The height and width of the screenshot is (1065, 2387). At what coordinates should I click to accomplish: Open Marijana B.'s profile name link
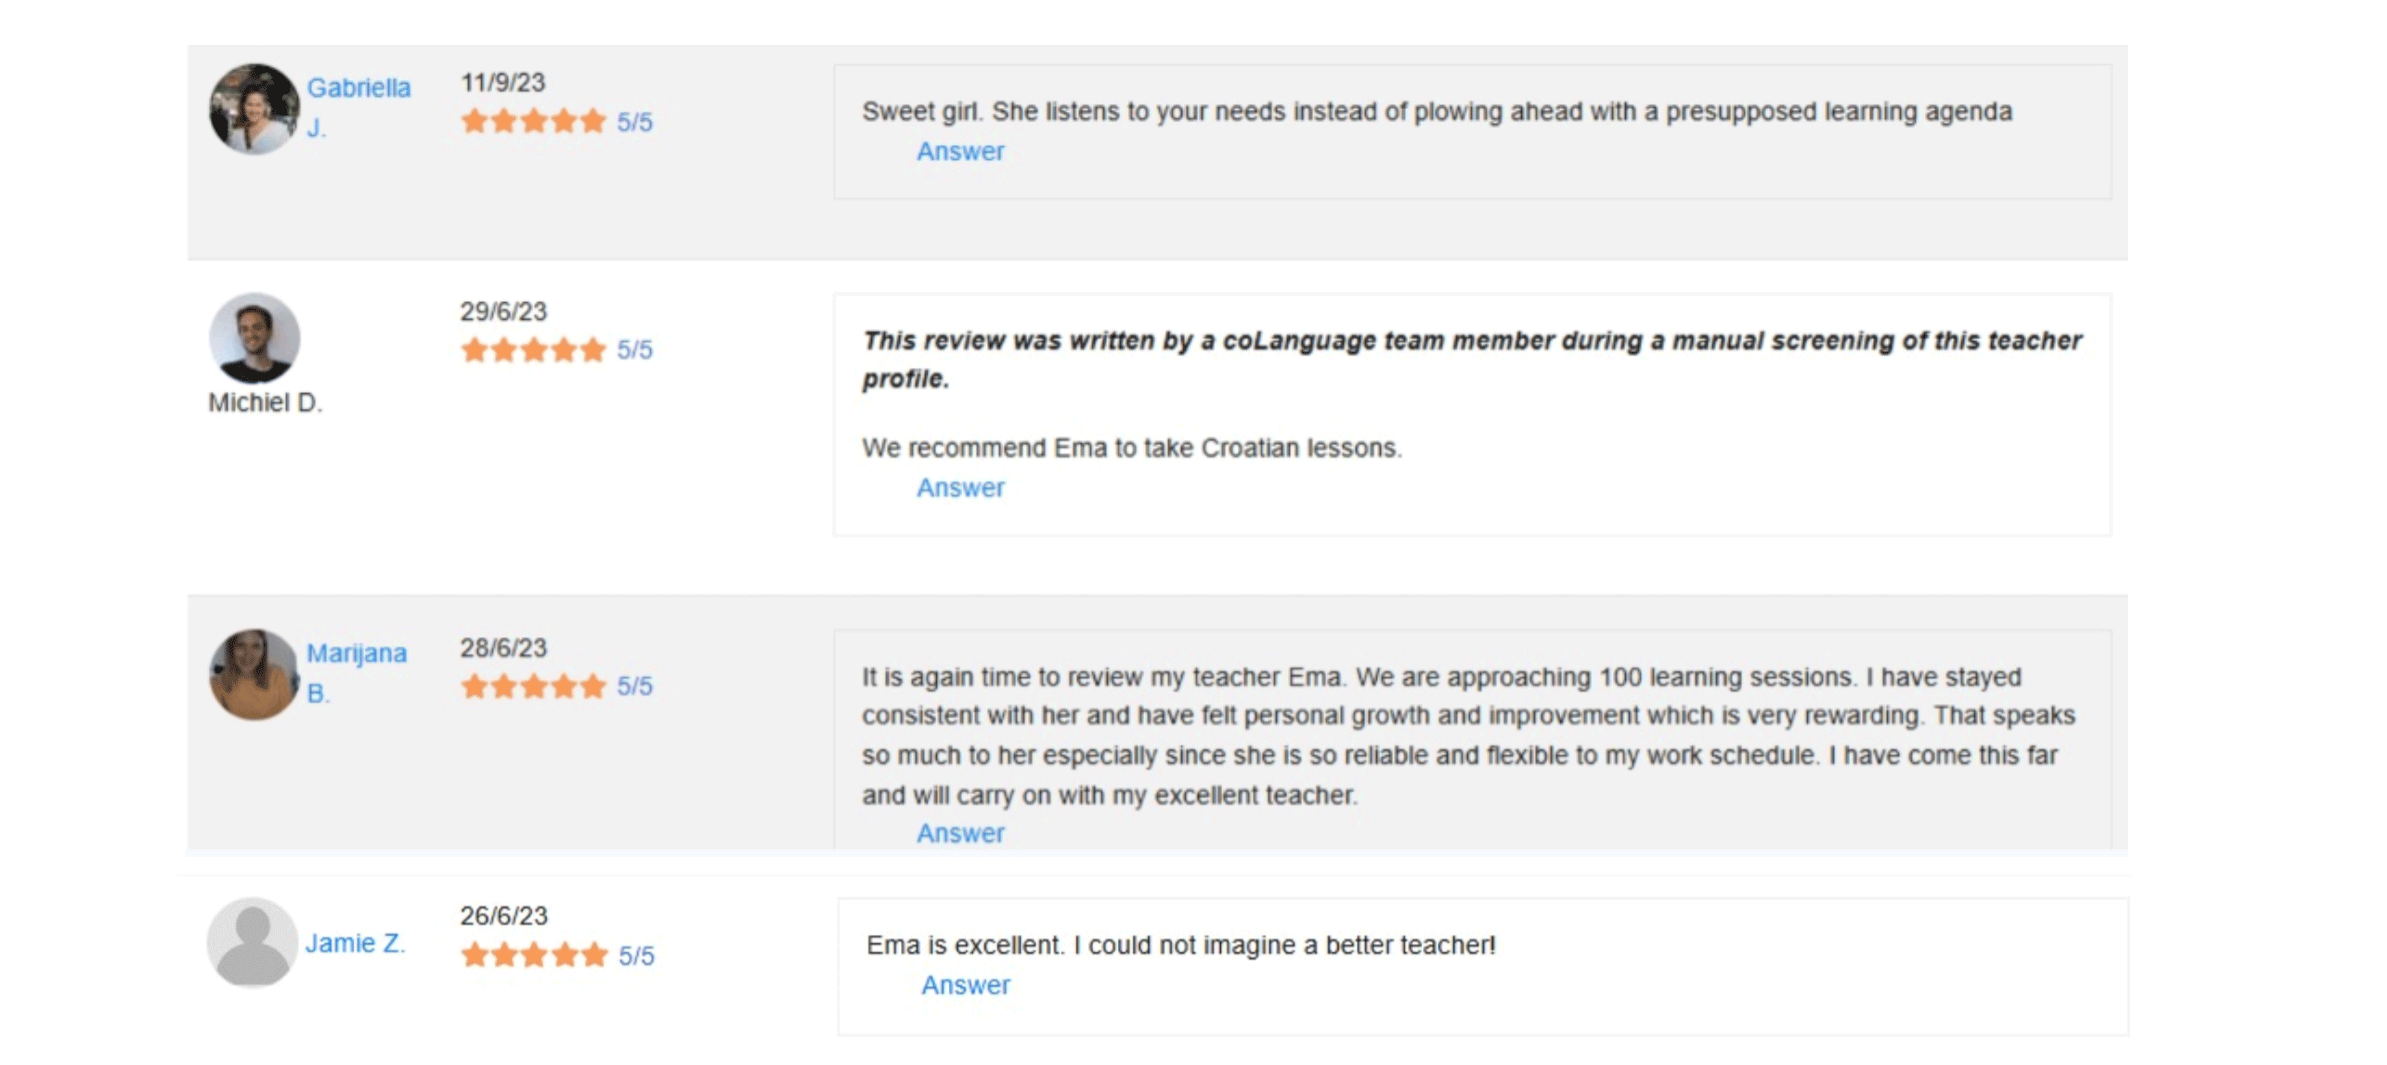356,653
